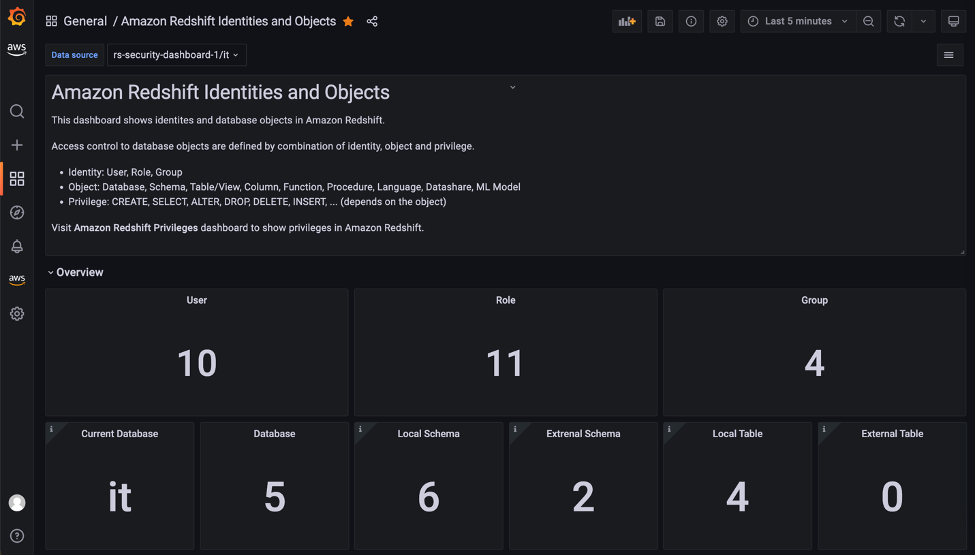Click the large panel heading text
This screenshot has width=977, height=556.
tap(221, 92)
